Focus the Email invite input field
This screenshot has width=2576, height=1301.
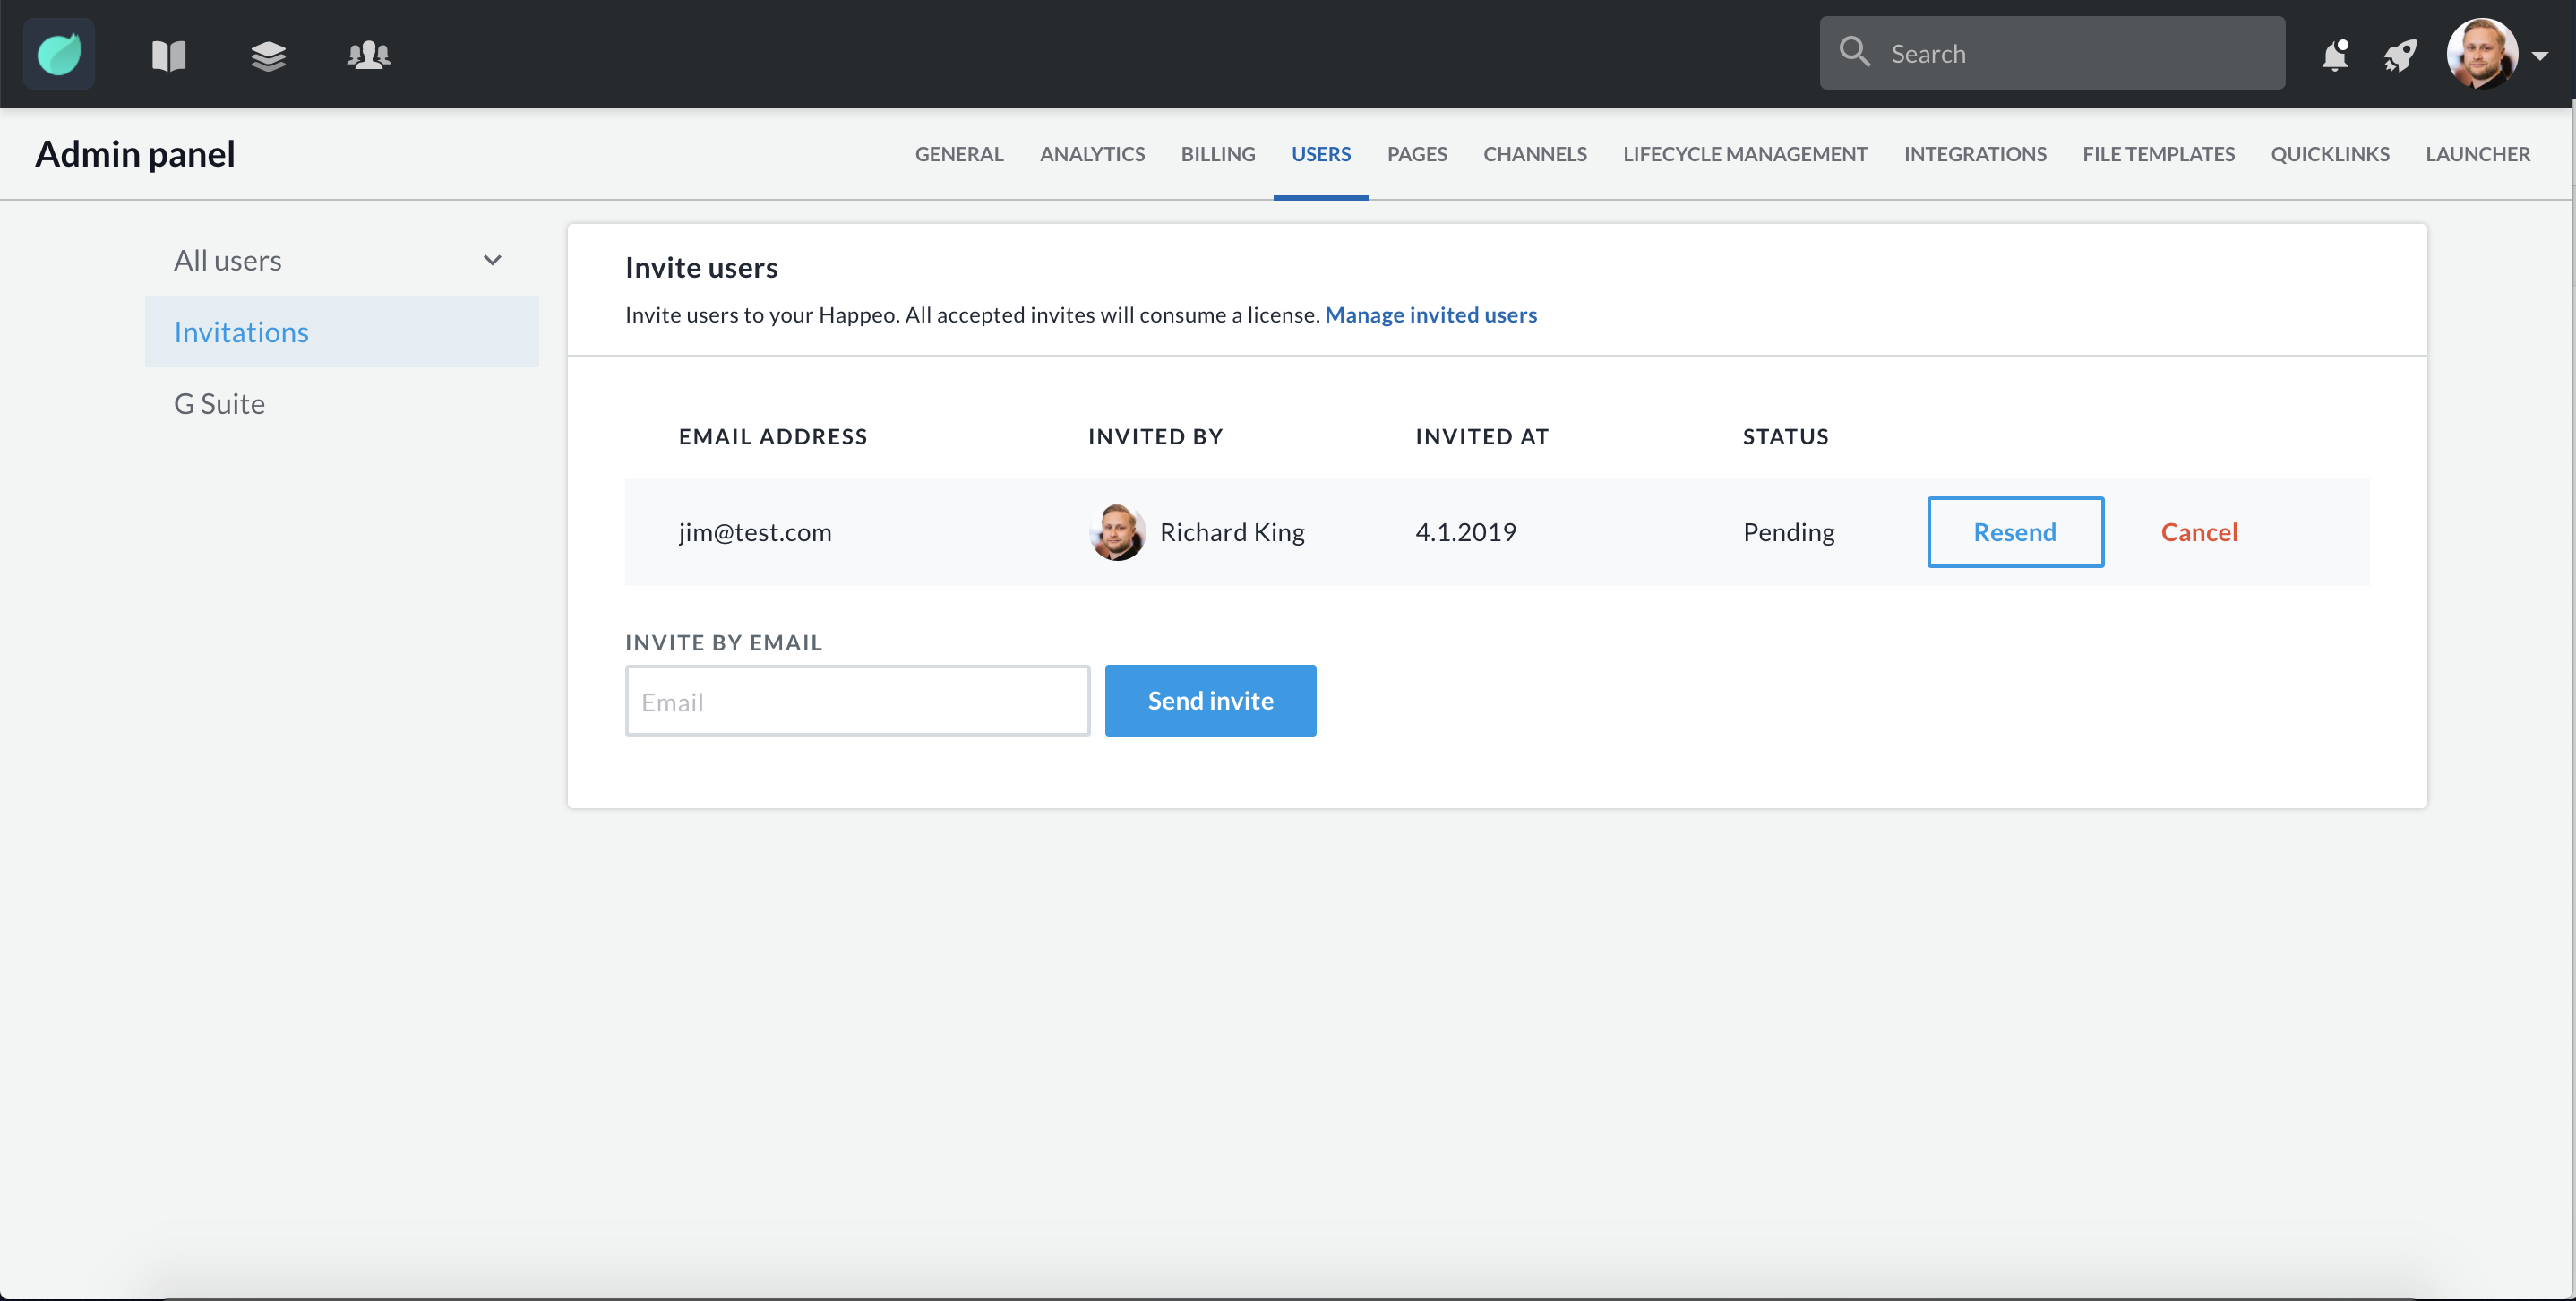click(x=857, y=701)
